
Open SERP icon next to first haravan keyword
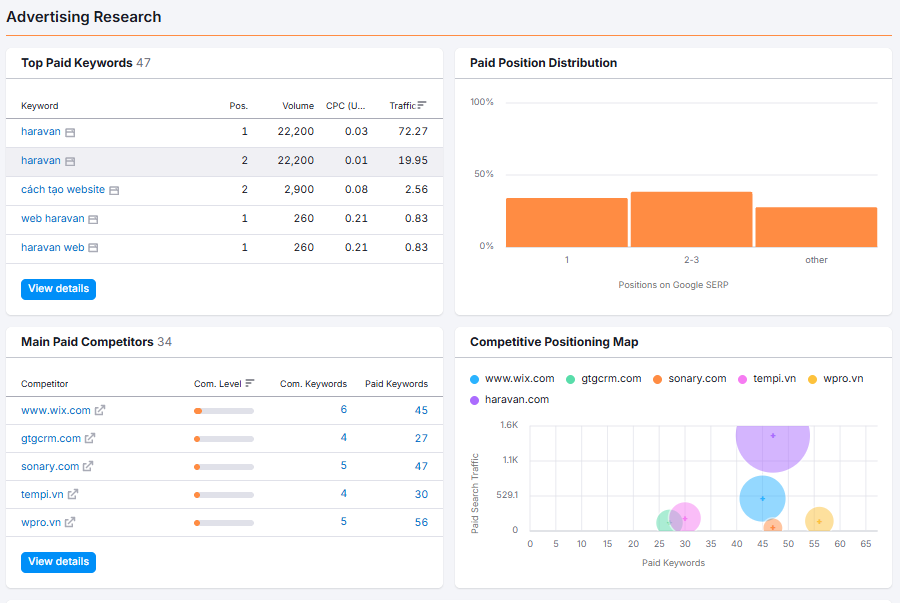click(x=70, y=133)
